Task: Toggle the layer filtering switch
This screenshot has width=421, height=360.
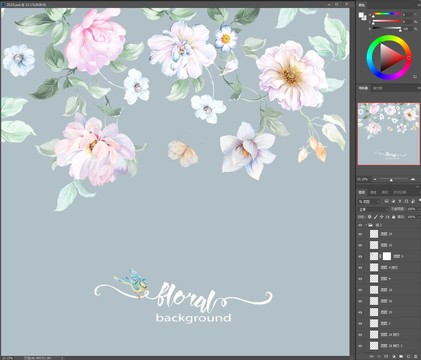Action: (420, 200)
